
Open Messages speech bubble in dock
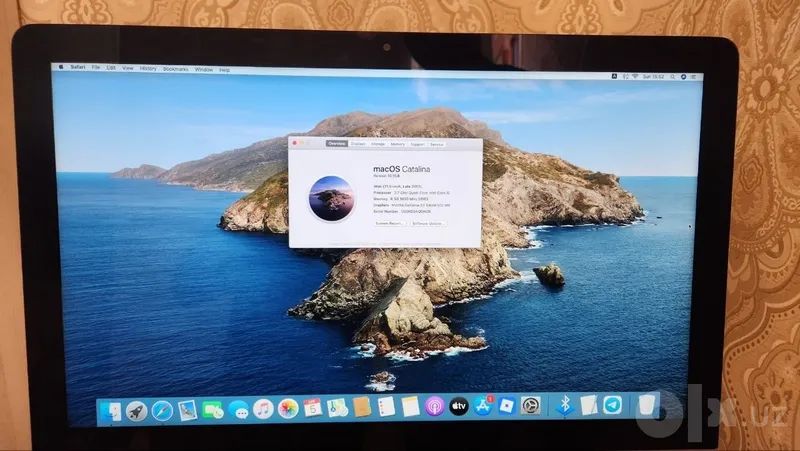(238, 409)
